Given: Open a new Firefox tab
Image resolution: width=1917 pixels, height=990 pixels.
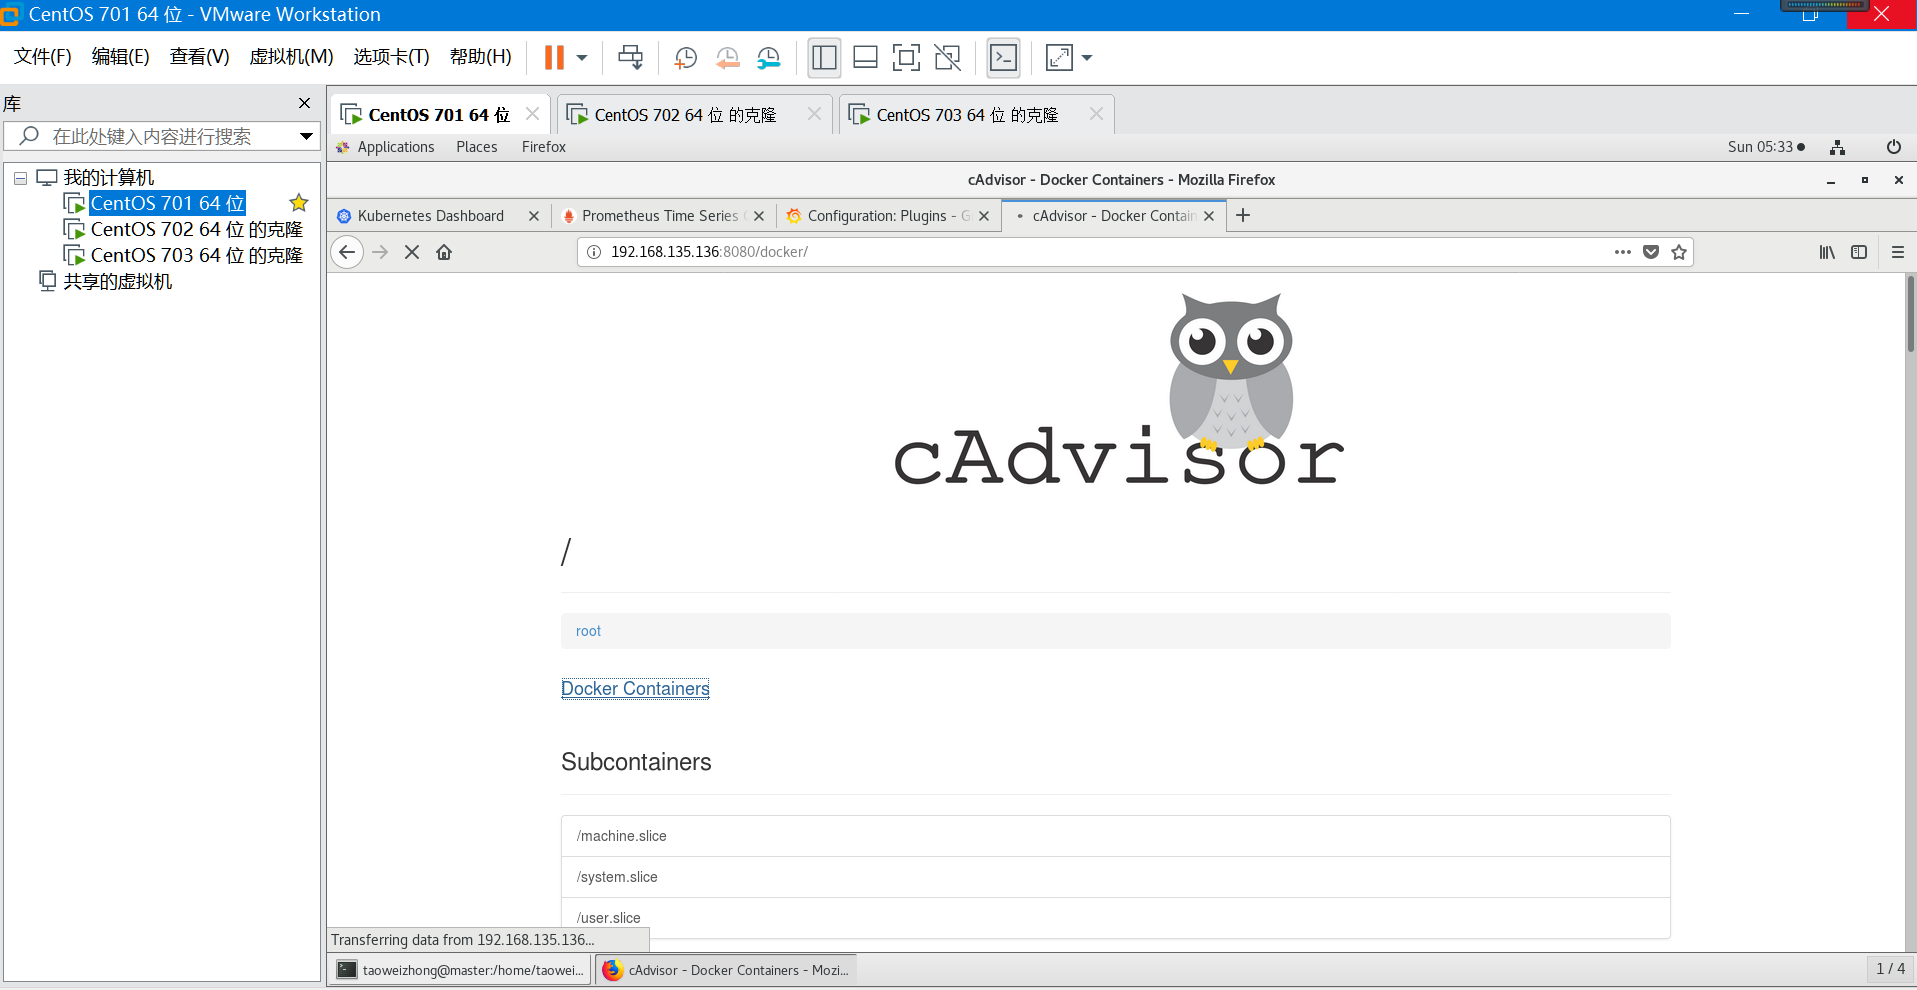Looking at the screenshot, I should [x=1243, y=215].
